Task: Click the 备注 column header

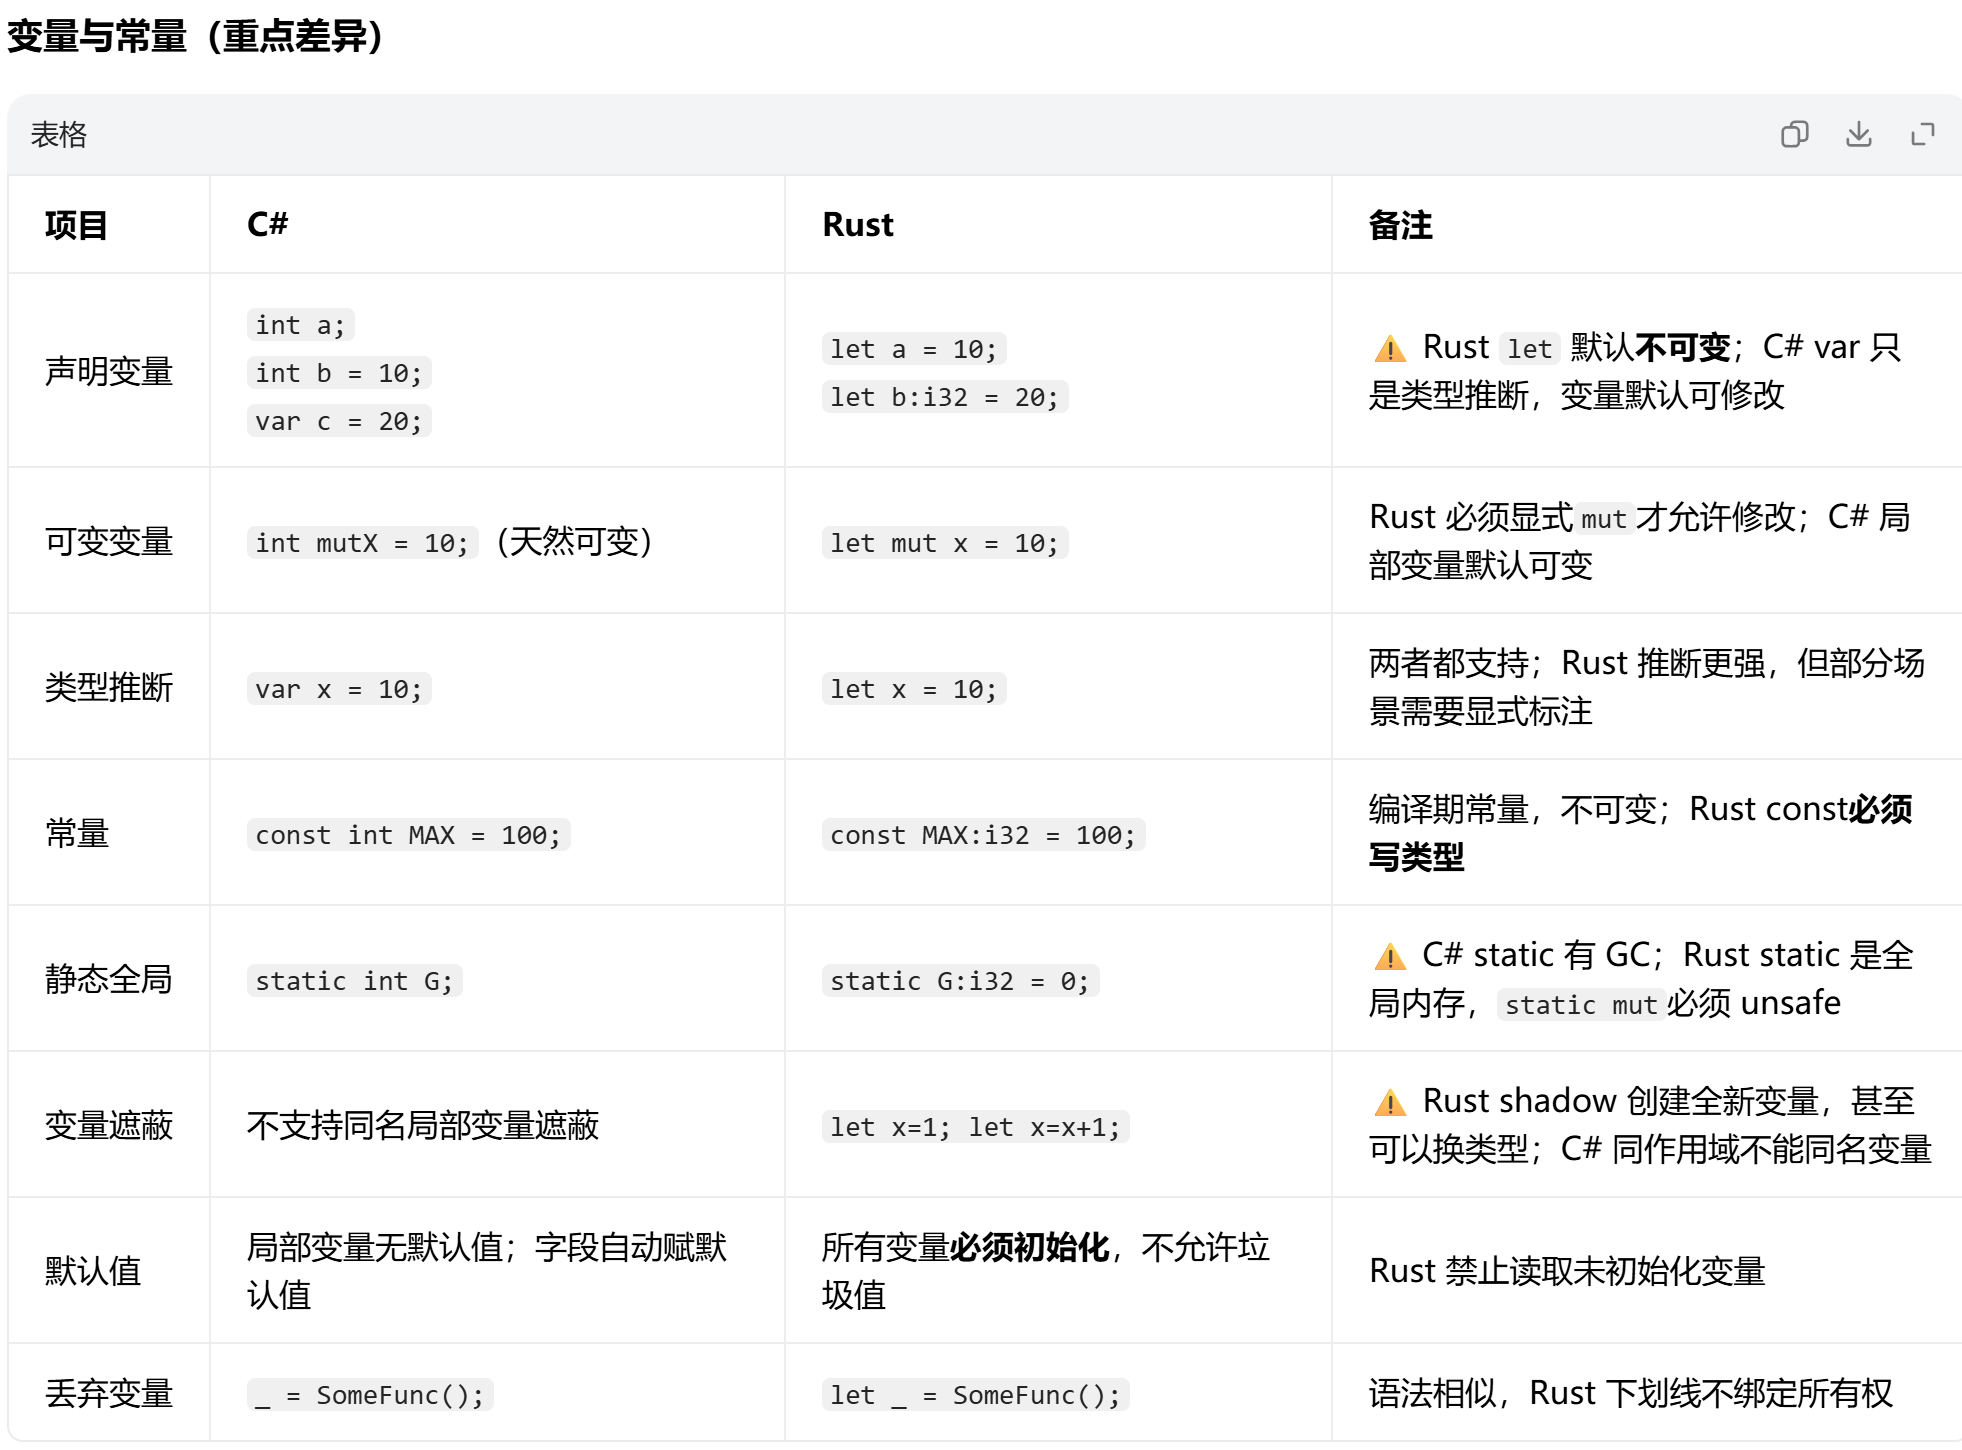Action: tap(1400, 225)
